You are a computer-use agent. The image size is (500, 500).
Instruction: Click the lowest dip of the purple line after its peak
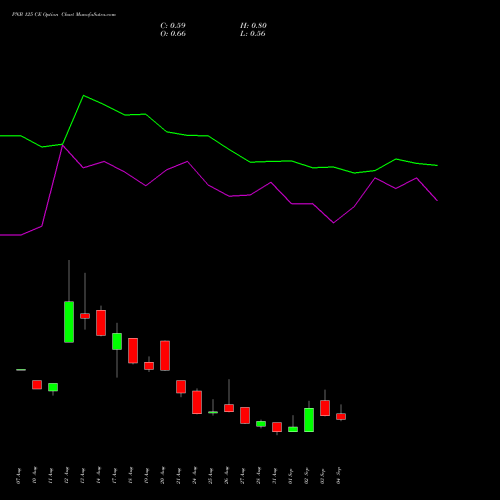[x=333, y=223]
